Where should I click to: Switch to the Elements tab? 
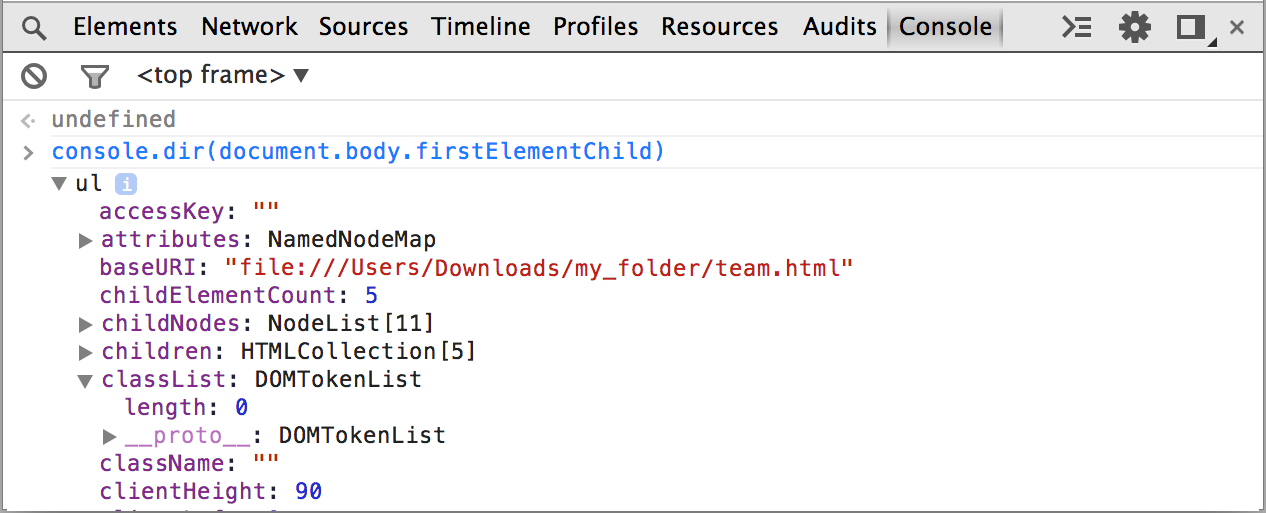125,27
